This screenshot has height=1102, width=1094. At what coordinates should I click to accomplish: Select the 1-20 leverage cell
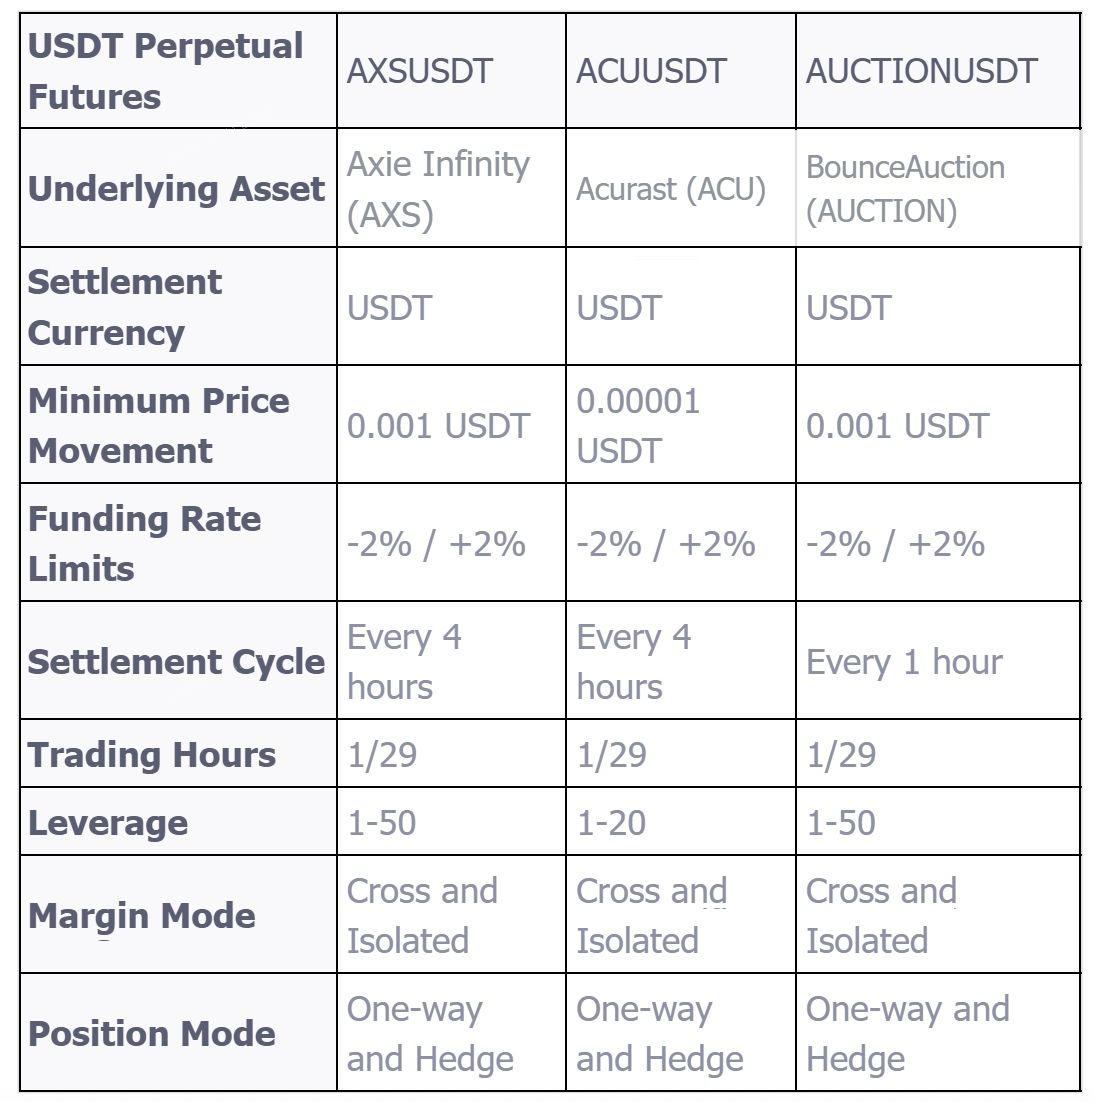612,822
